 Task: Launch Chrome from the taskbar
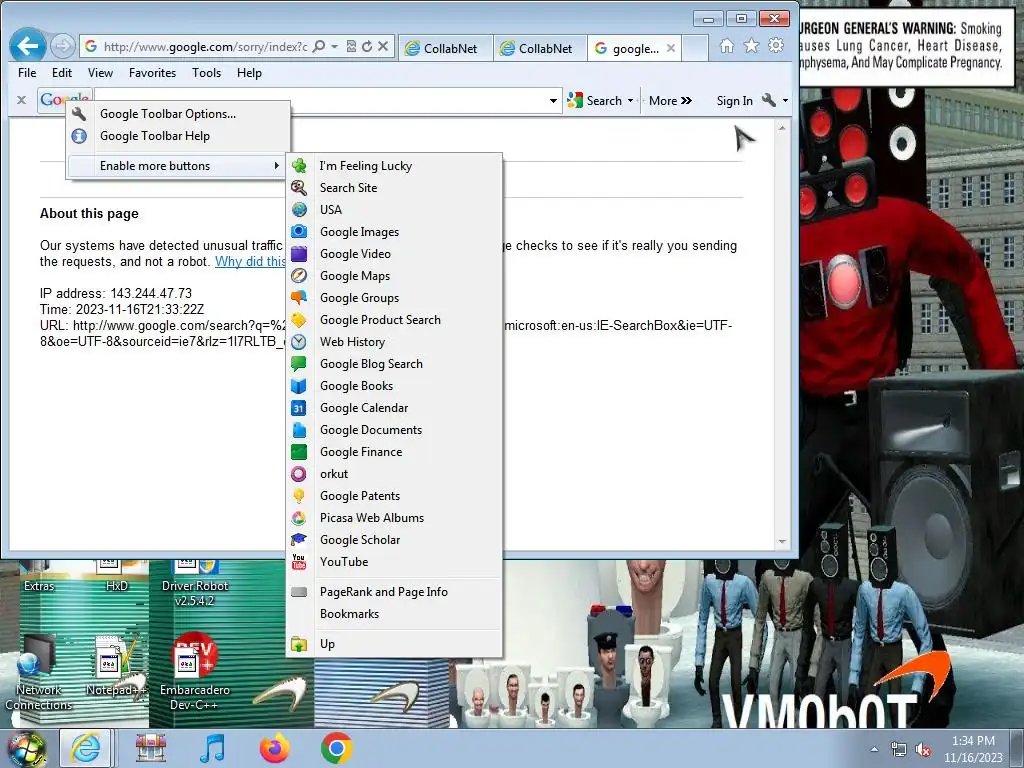tap(336, 748)
